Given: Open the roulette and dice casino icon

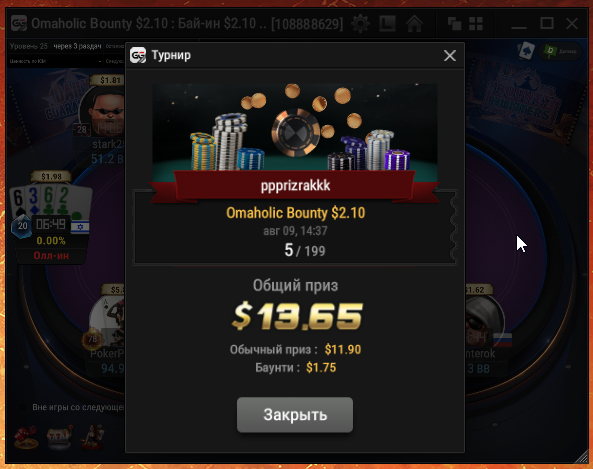Looking at the screenshot, I should coord(26,438).
